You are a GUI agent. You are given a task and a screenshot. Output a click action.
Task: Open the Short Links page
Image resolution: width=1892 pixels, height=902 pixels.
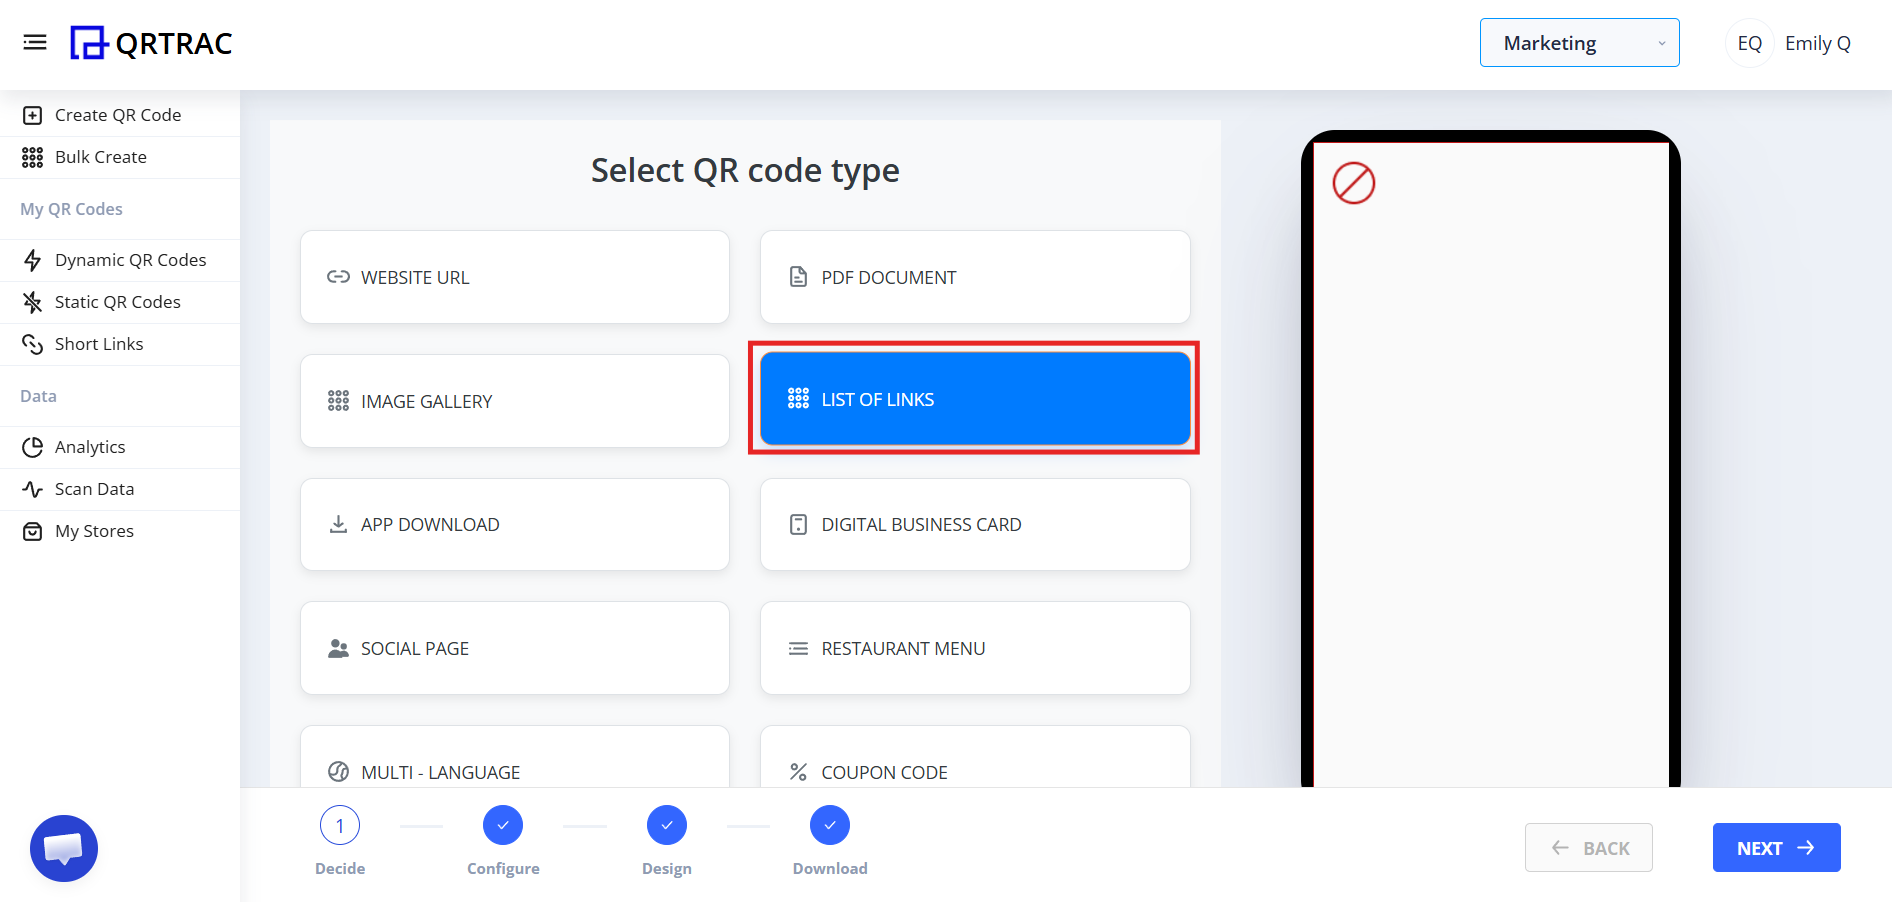(x=99, y=343)
